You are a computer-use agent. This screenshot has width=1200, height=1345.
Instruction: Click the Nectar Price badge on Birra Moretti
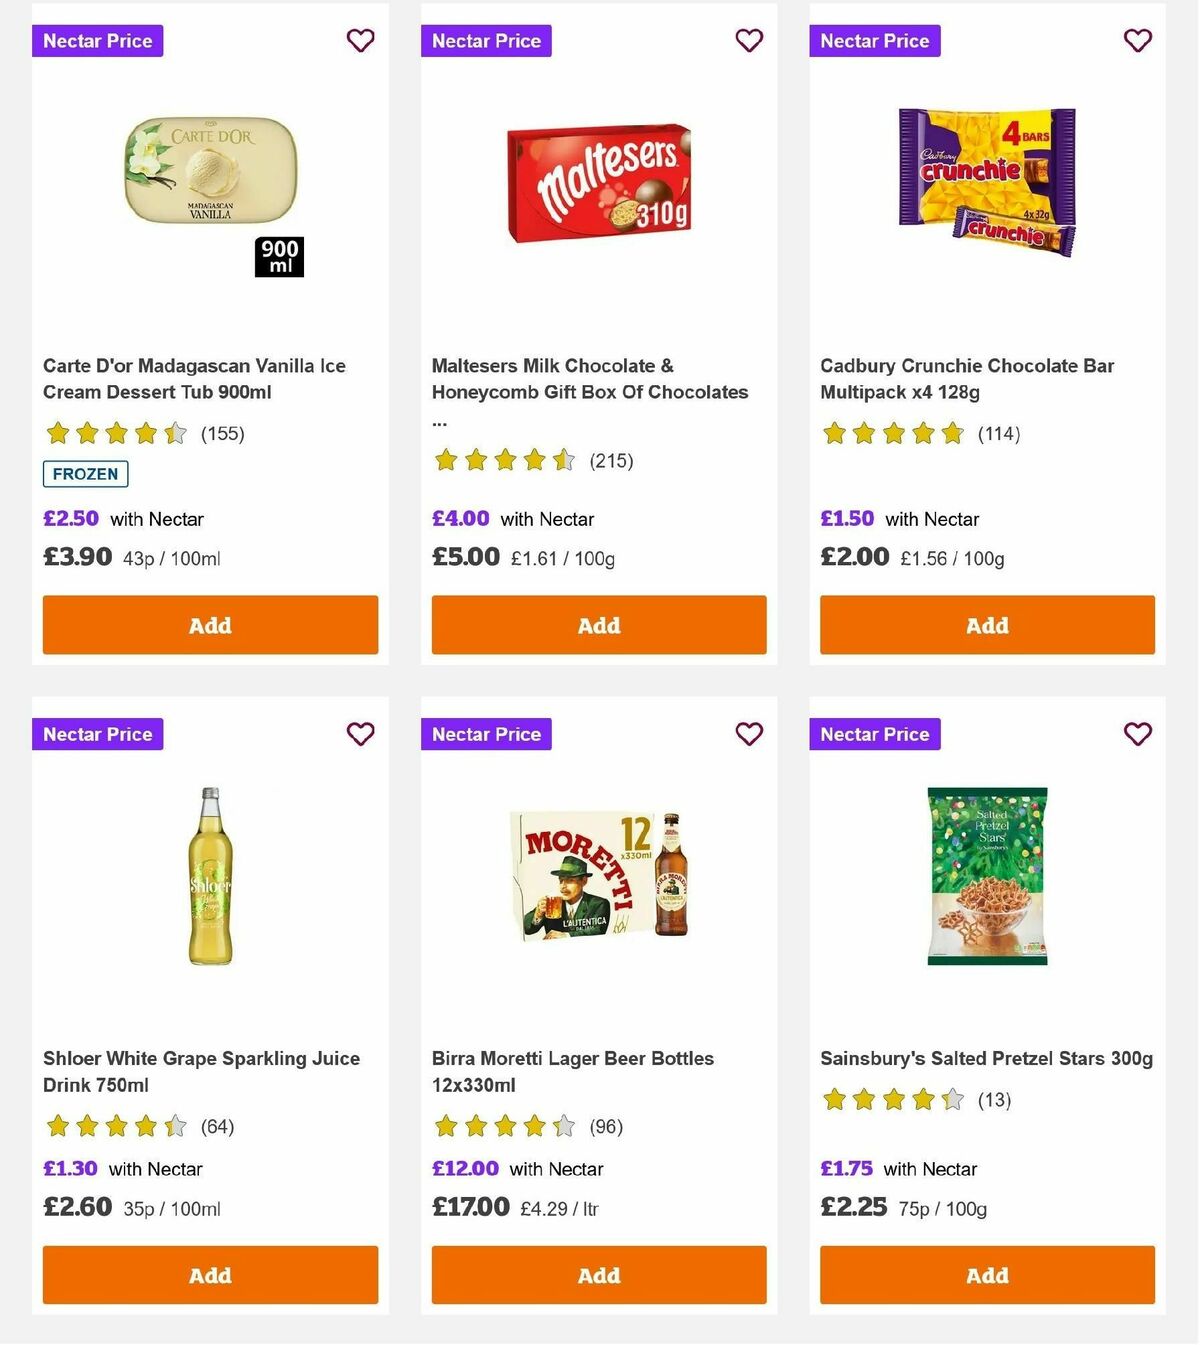[486, 733]
